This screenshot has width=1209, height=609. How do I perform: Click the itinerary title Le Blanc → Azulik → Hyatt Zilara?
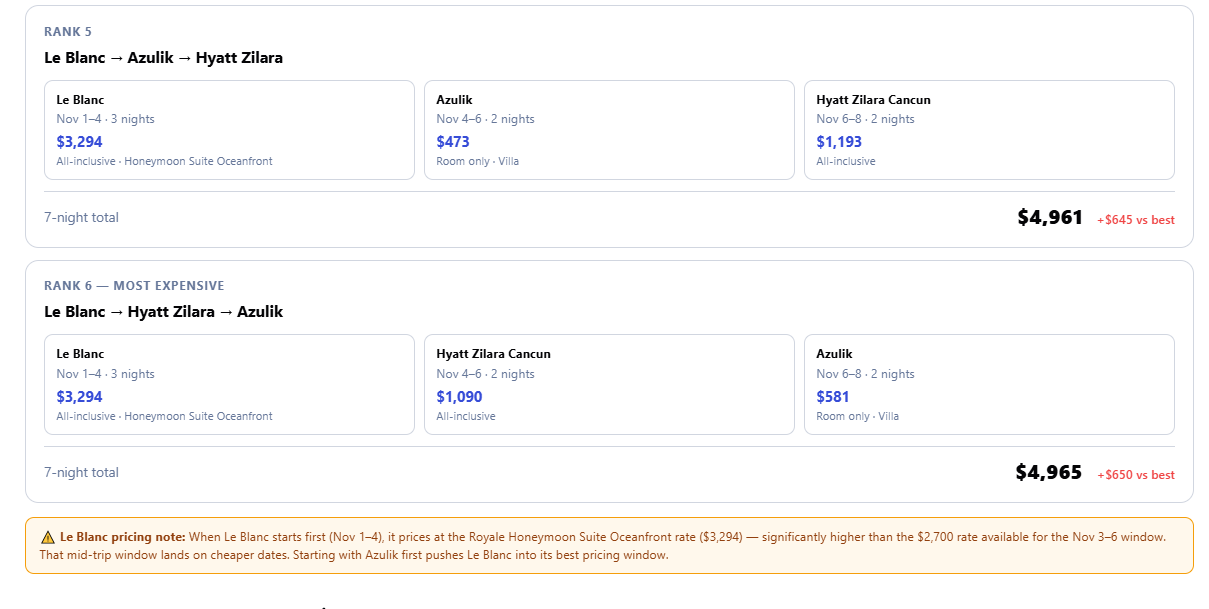pyautogui.click(x=164, y=58)
